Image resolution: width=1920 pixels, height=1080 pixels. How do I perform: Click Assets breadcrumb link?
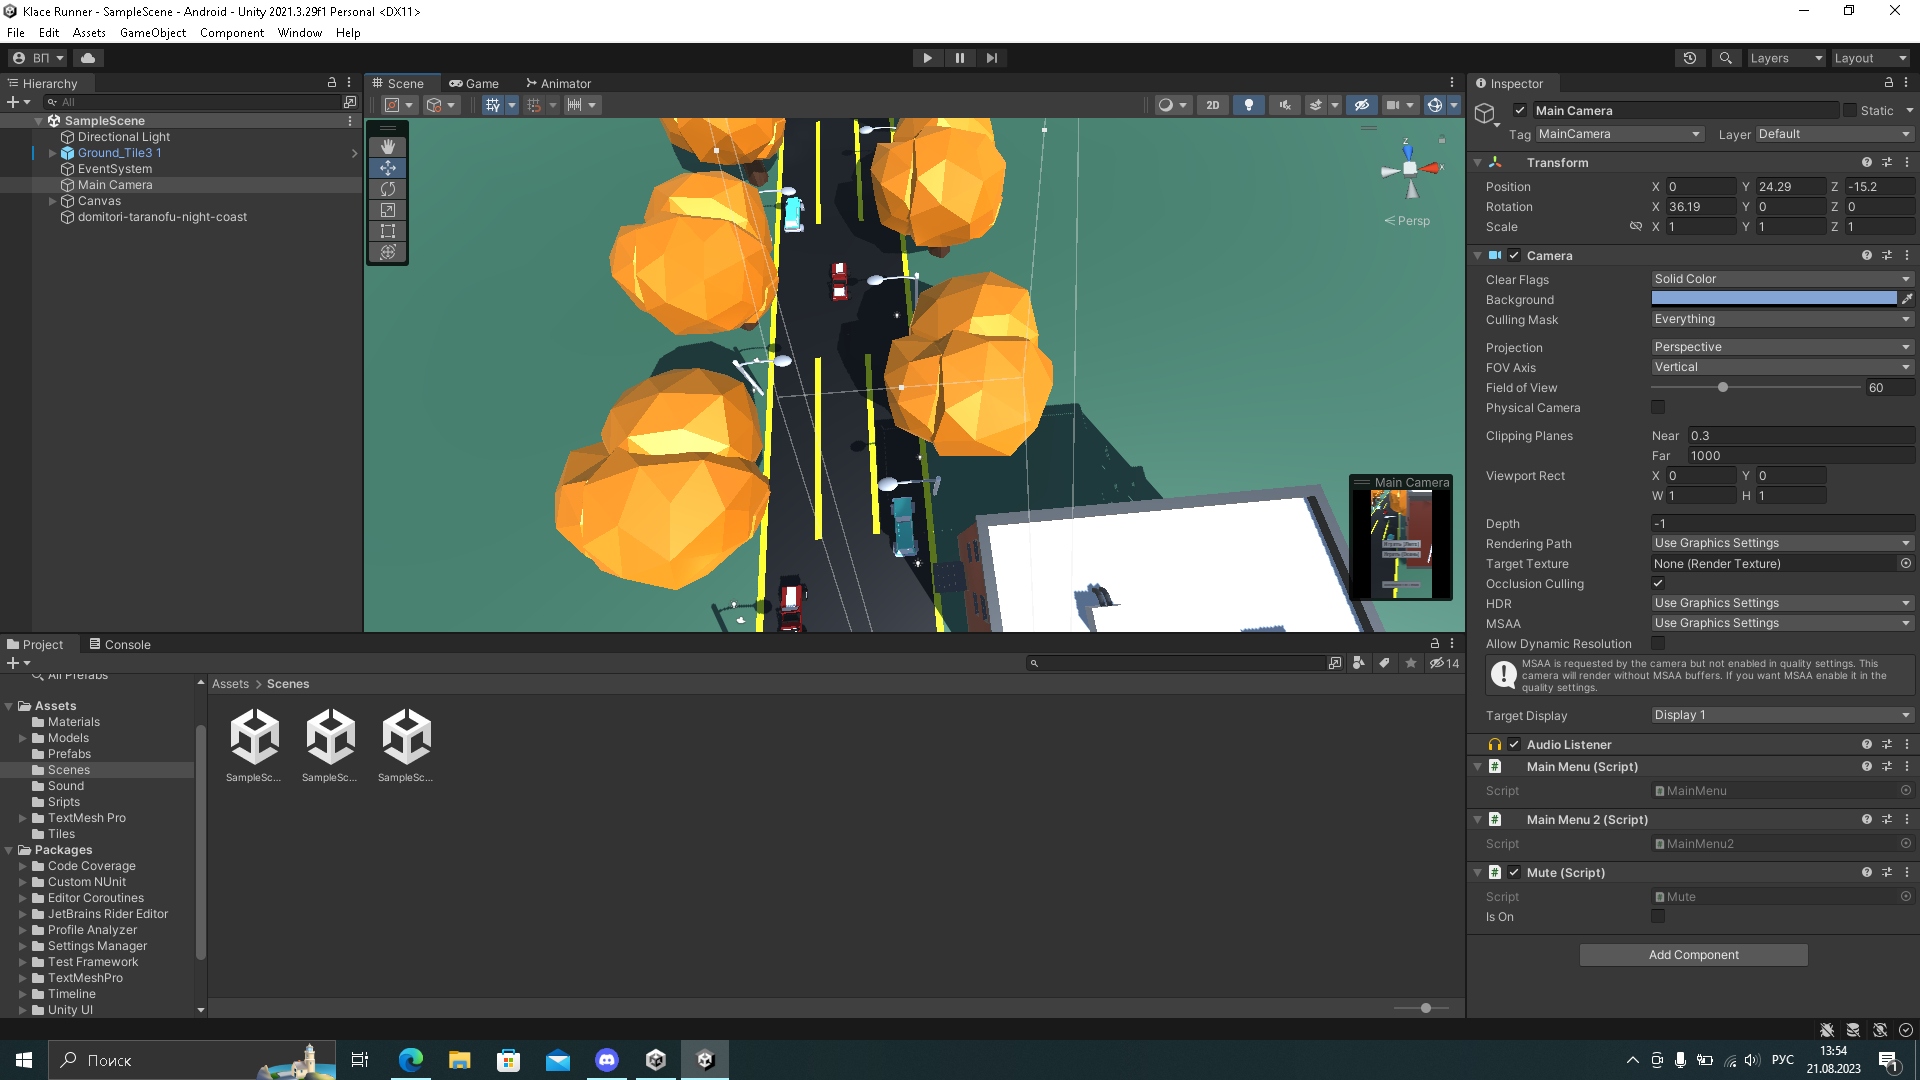(x=230, y=684)
